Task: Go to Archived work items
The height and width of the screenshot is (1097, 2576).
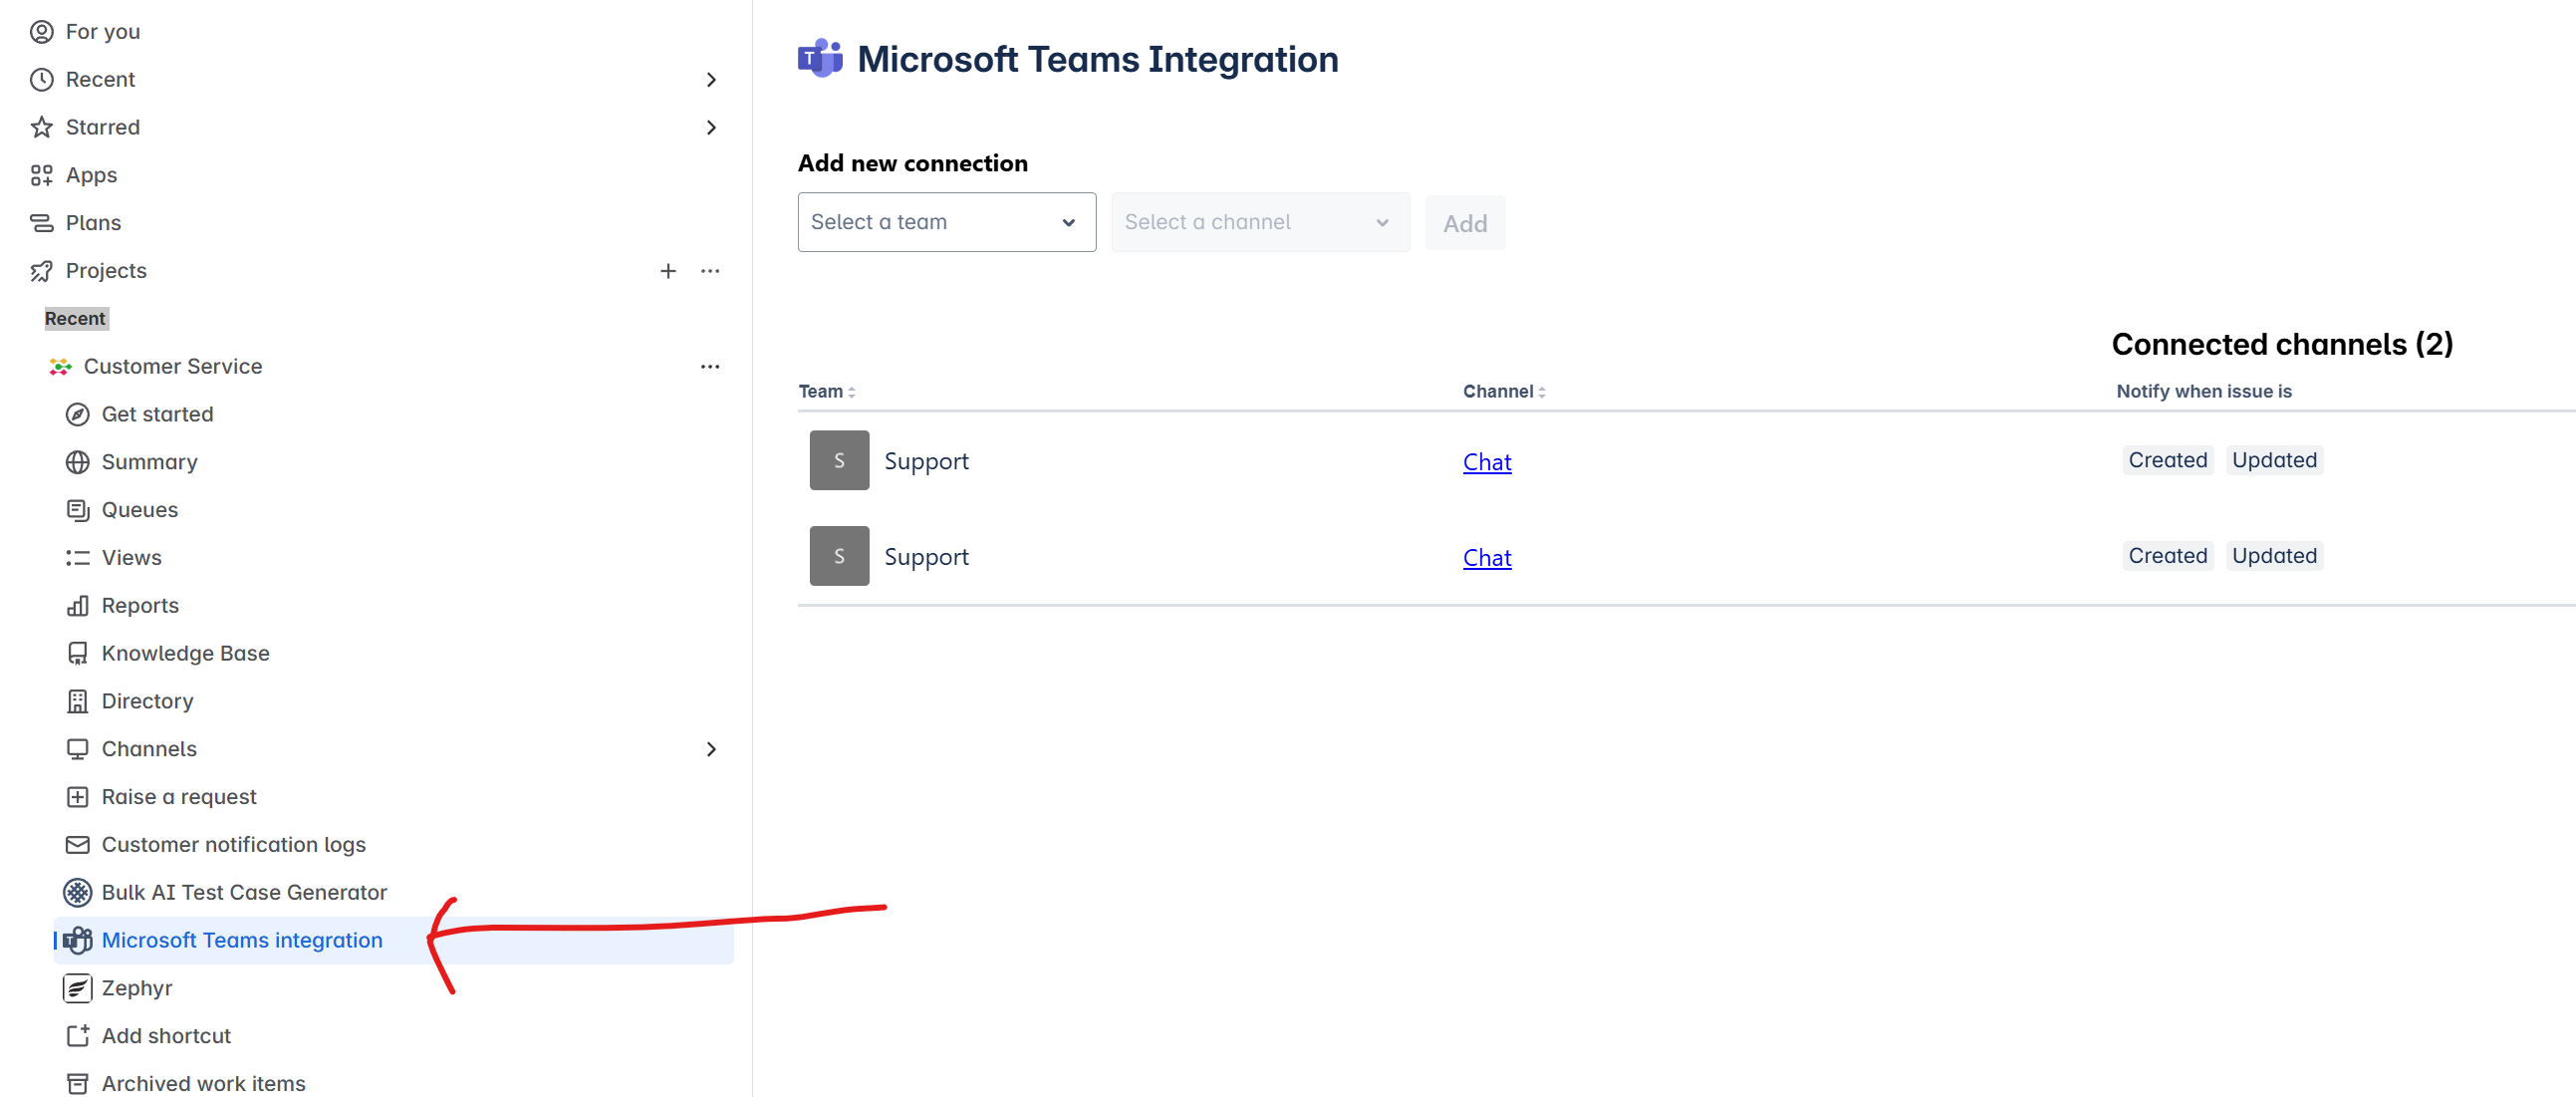Action: click(x=203, y=1083)
